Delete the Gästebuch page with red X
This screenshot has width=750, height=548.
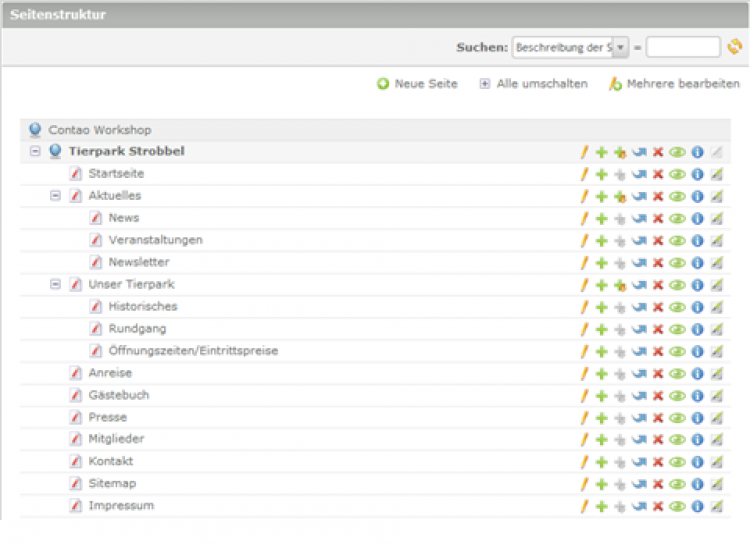(658, 395)
